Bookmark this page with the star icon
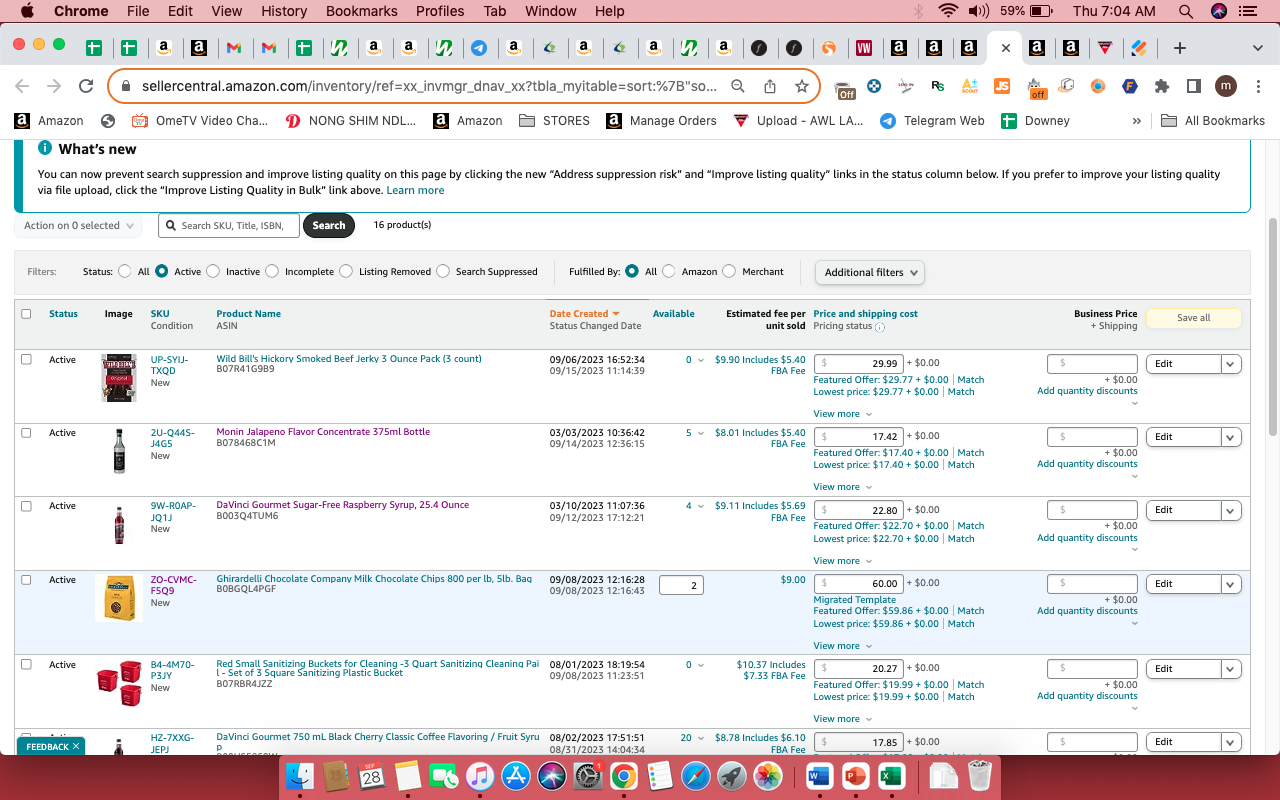The height and width of the screenshot is (800, 1280). pos(802,87)
